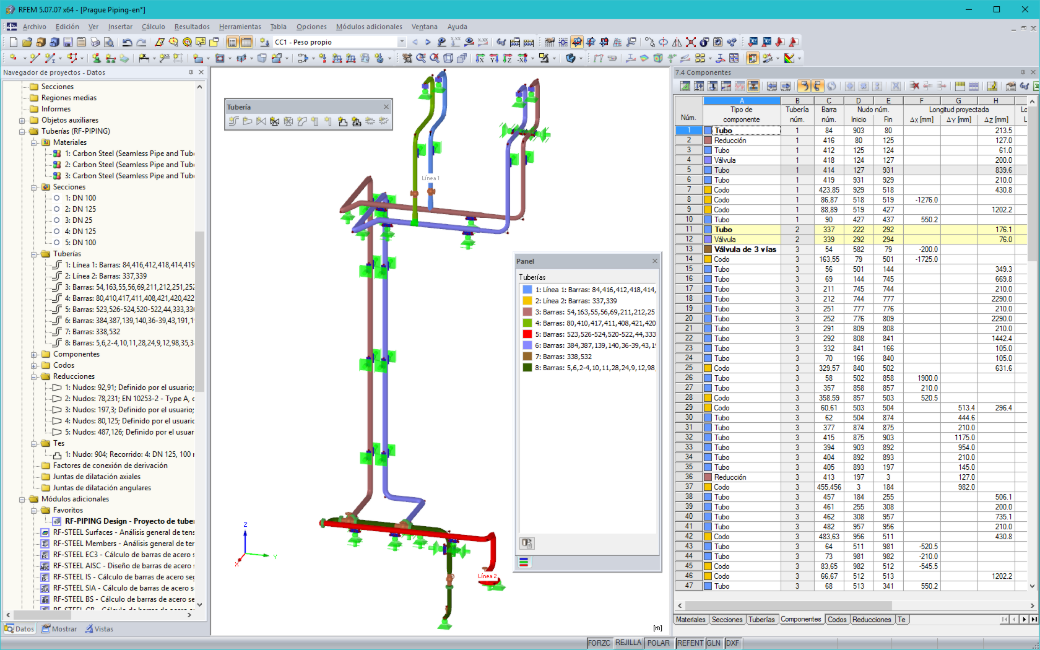Toggle GLN in status bar
The image size is (1040, 650).
(714, 643)
